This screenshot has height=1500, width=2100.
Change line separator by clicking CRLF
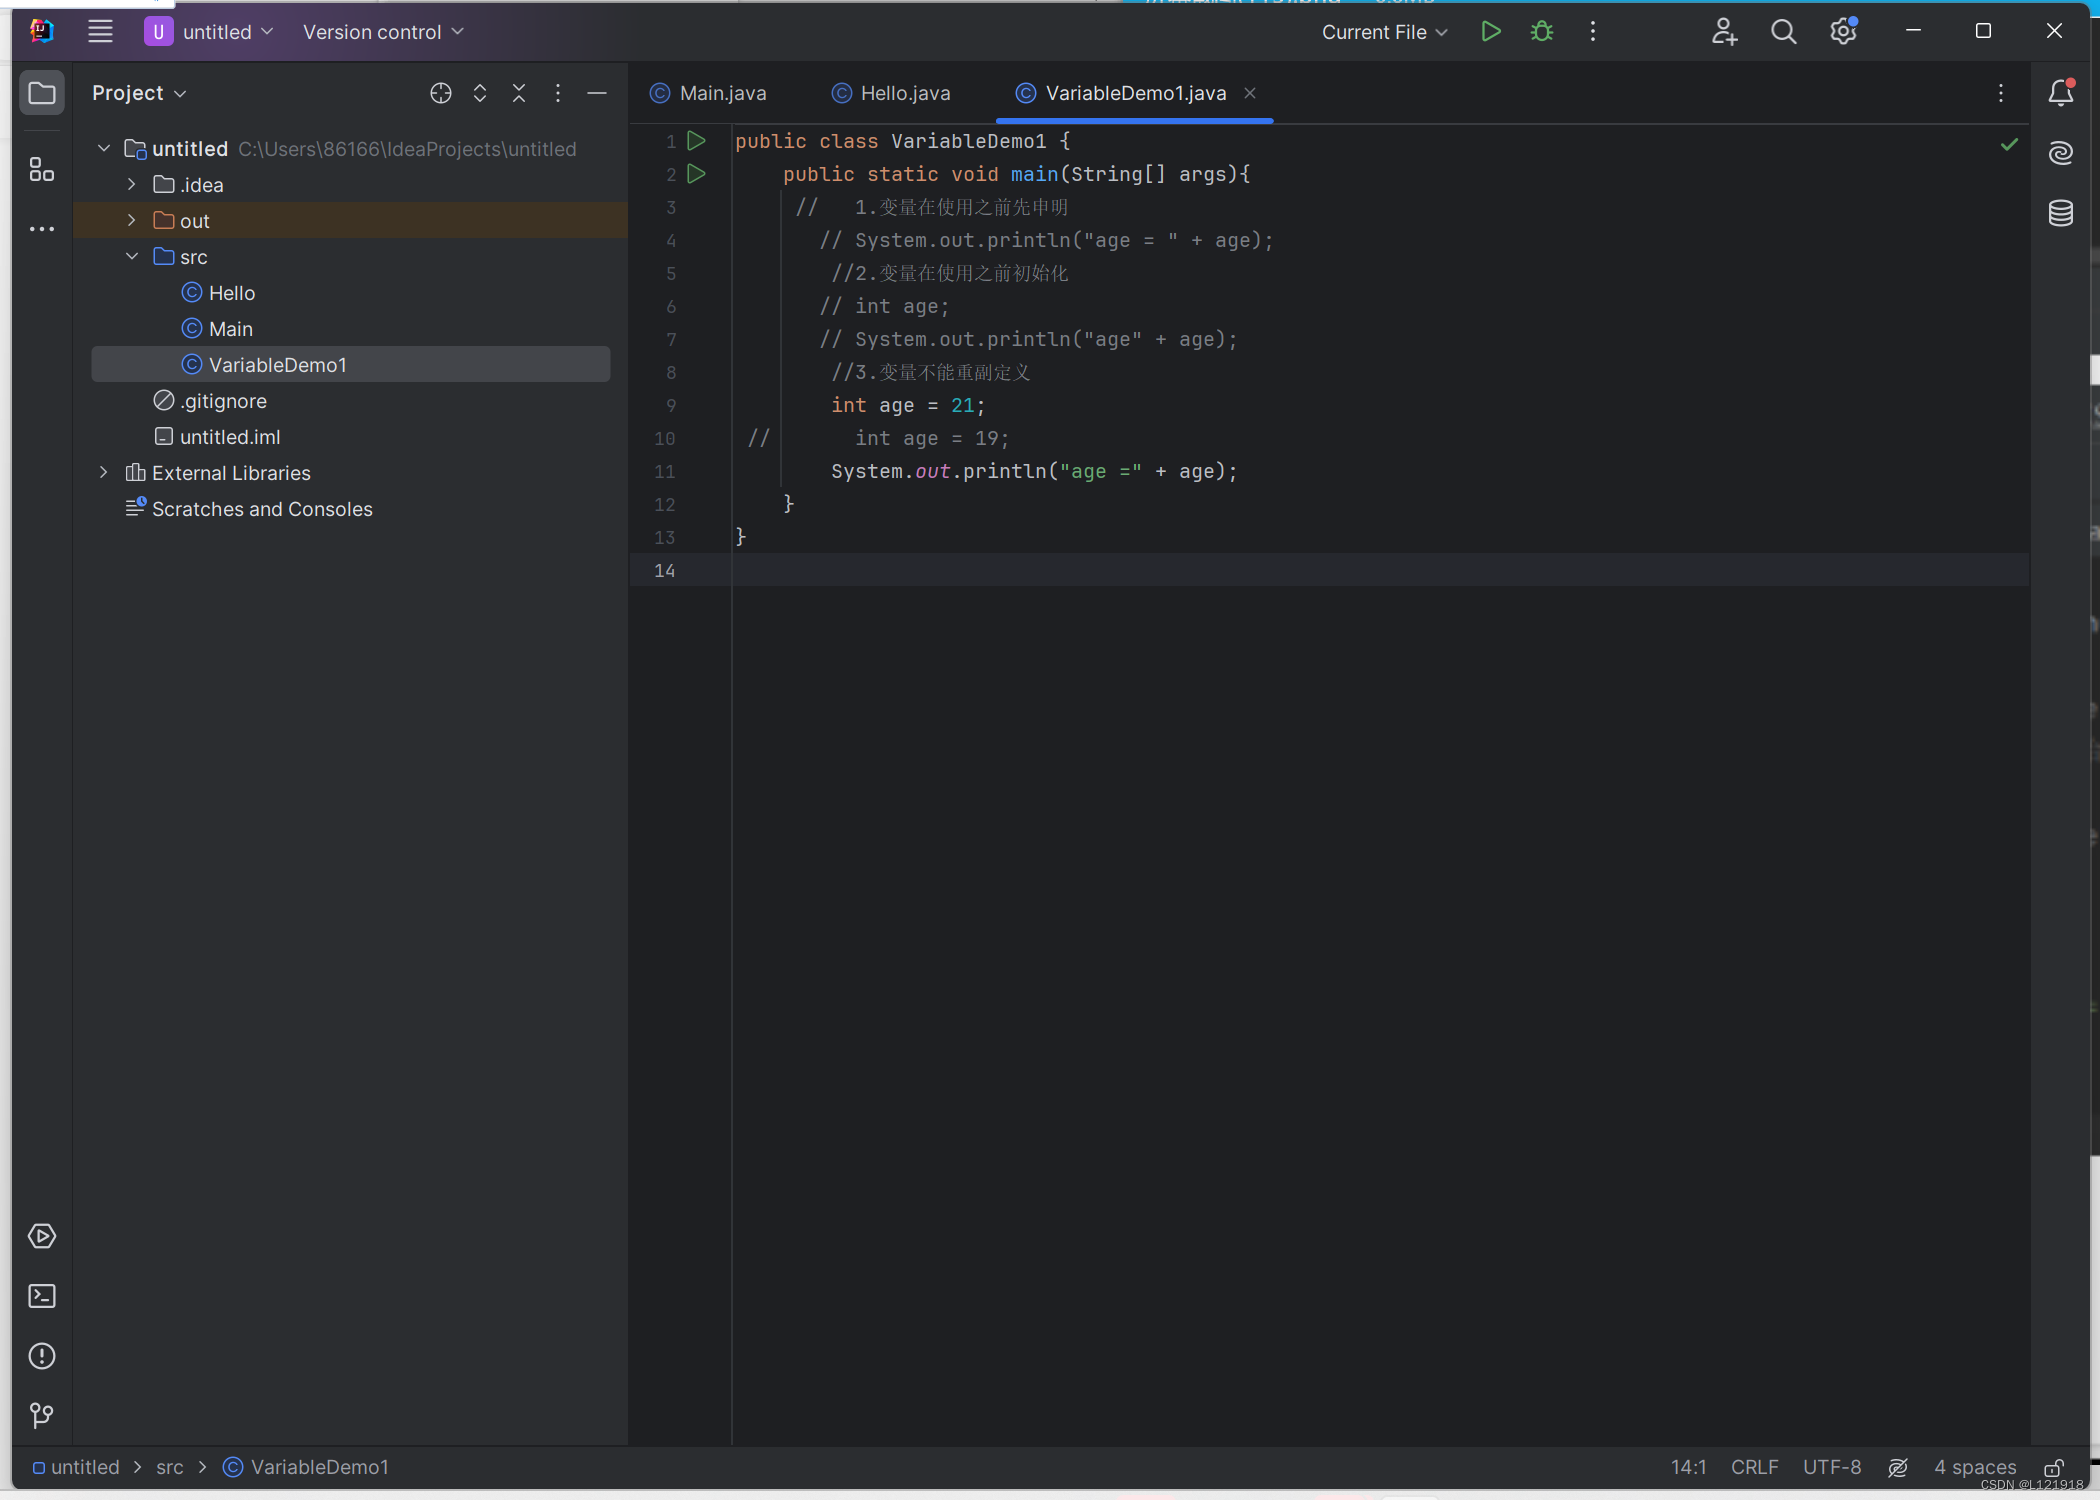point(1755,1467)
